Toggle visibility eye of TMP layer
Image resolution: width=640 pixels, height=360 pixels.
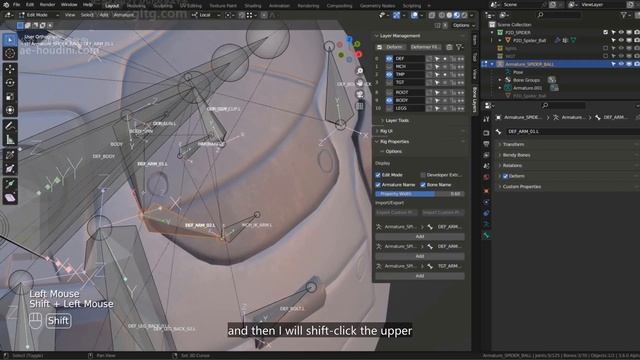(x=389, y=75)
